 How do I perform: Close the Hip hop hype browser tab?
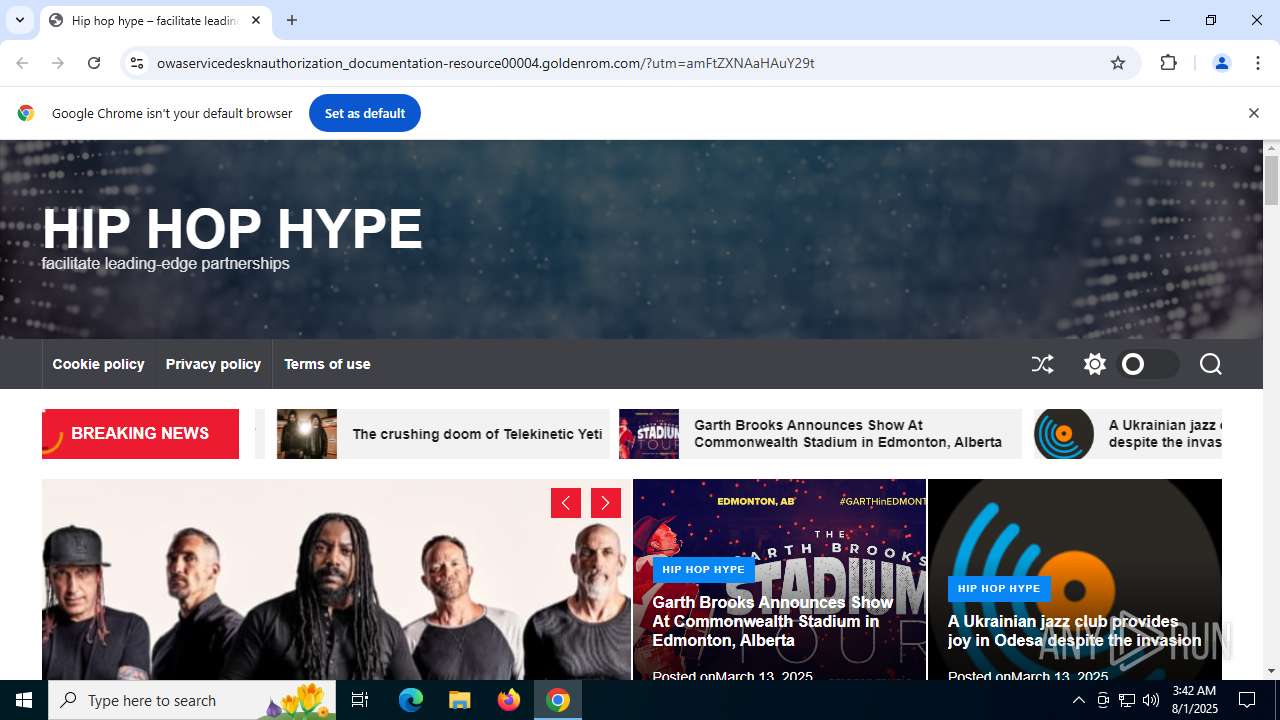click(x=256, y=20)
